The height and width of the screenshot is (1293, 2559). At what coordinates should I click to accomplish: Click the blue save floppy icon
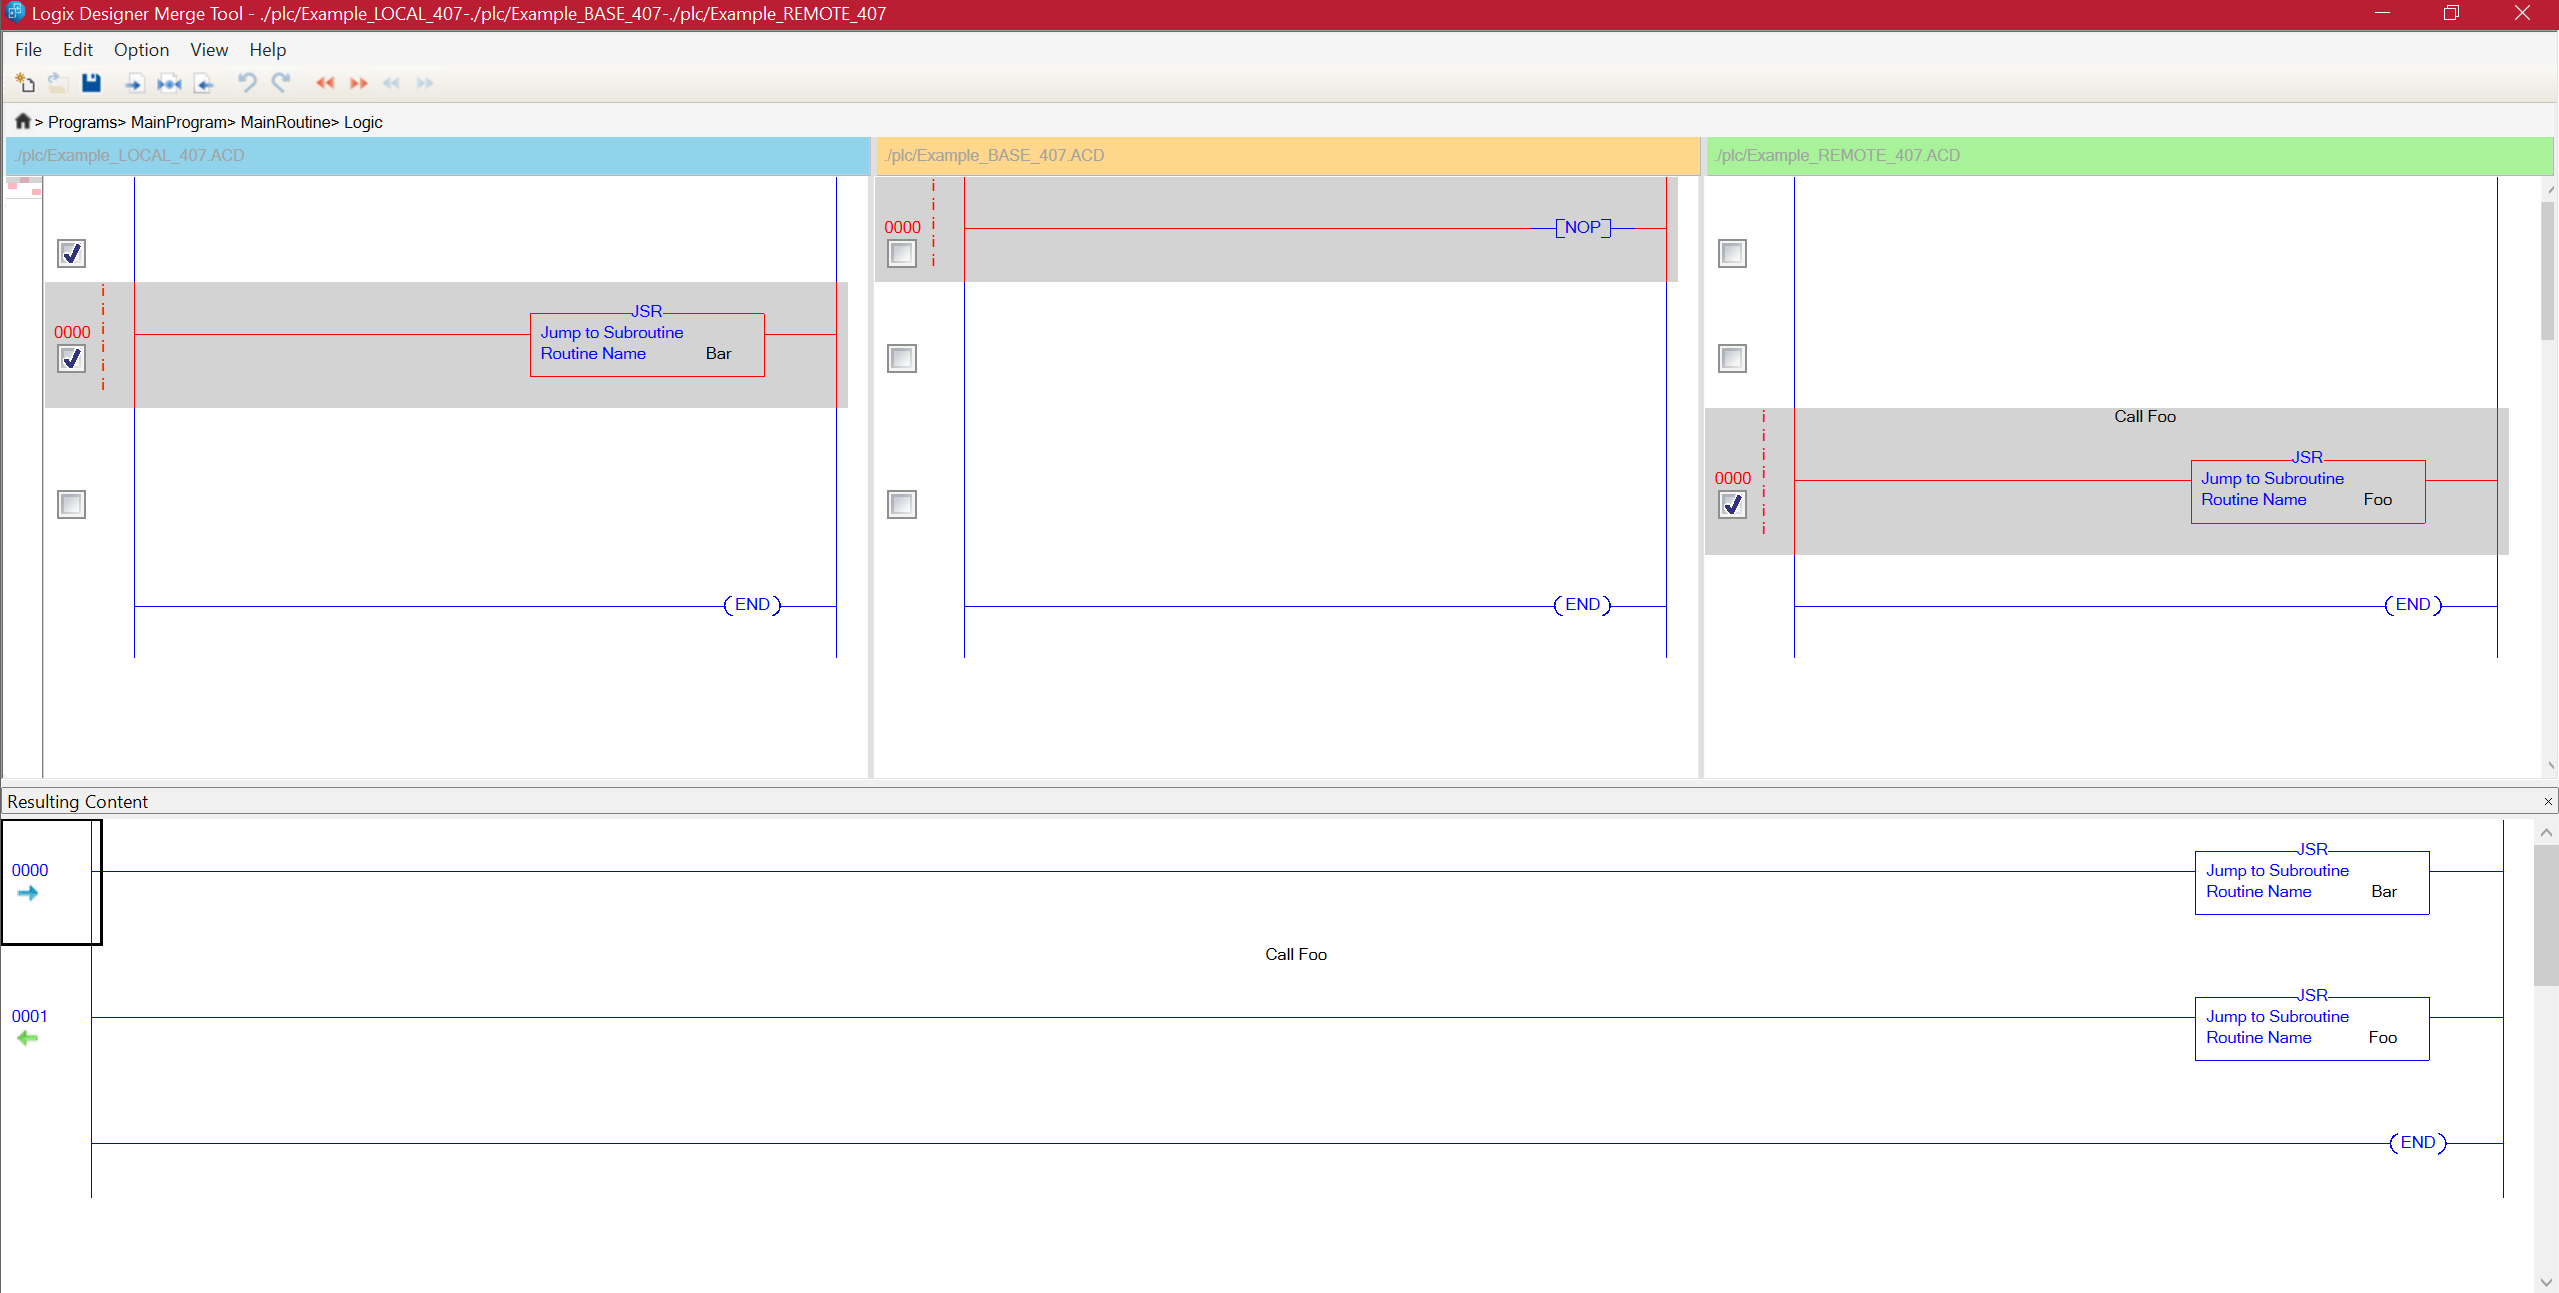coord(91,83)
